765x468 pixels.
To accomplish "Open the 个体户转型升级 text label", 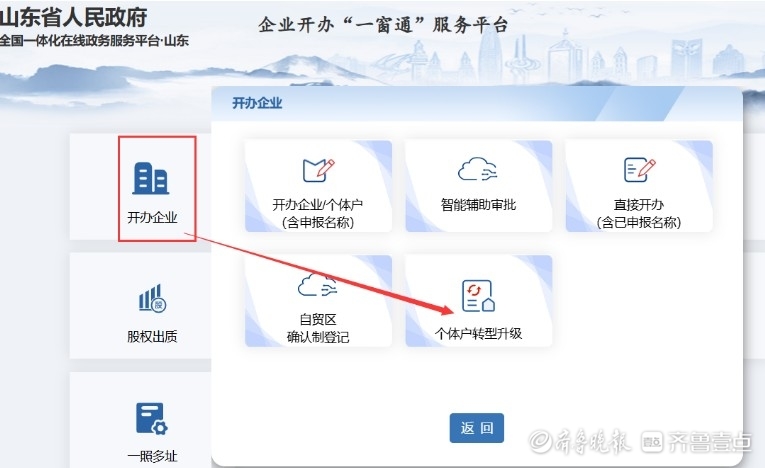I will pyautogui.click(x=478, y=333).
